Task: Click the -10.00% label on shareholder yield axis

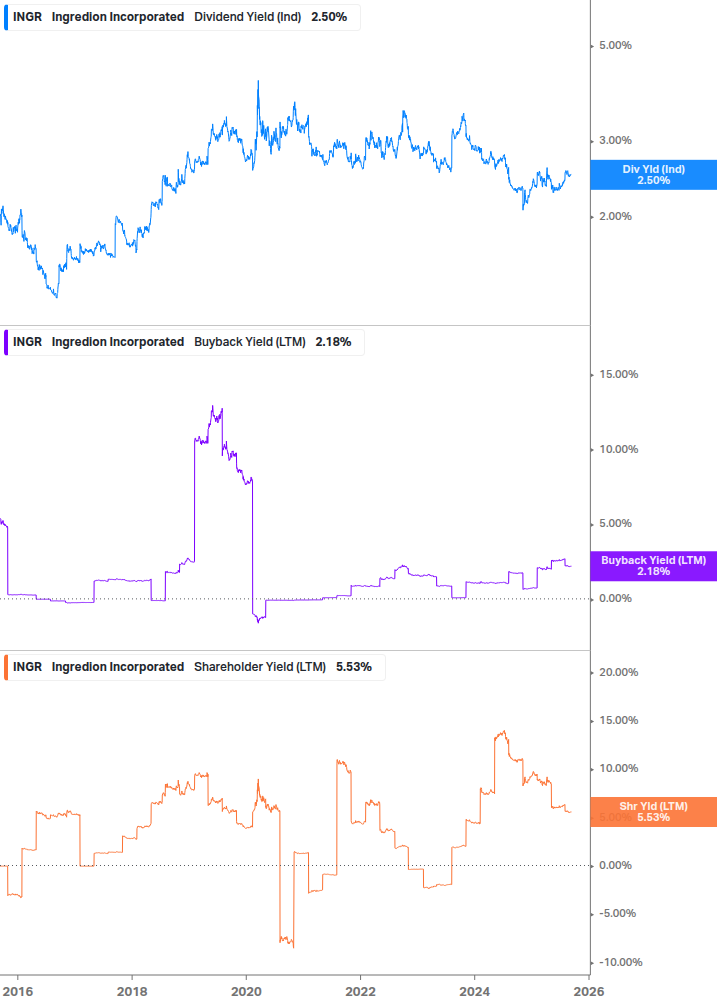Action: pyautogui.click(x=618, y=962)
